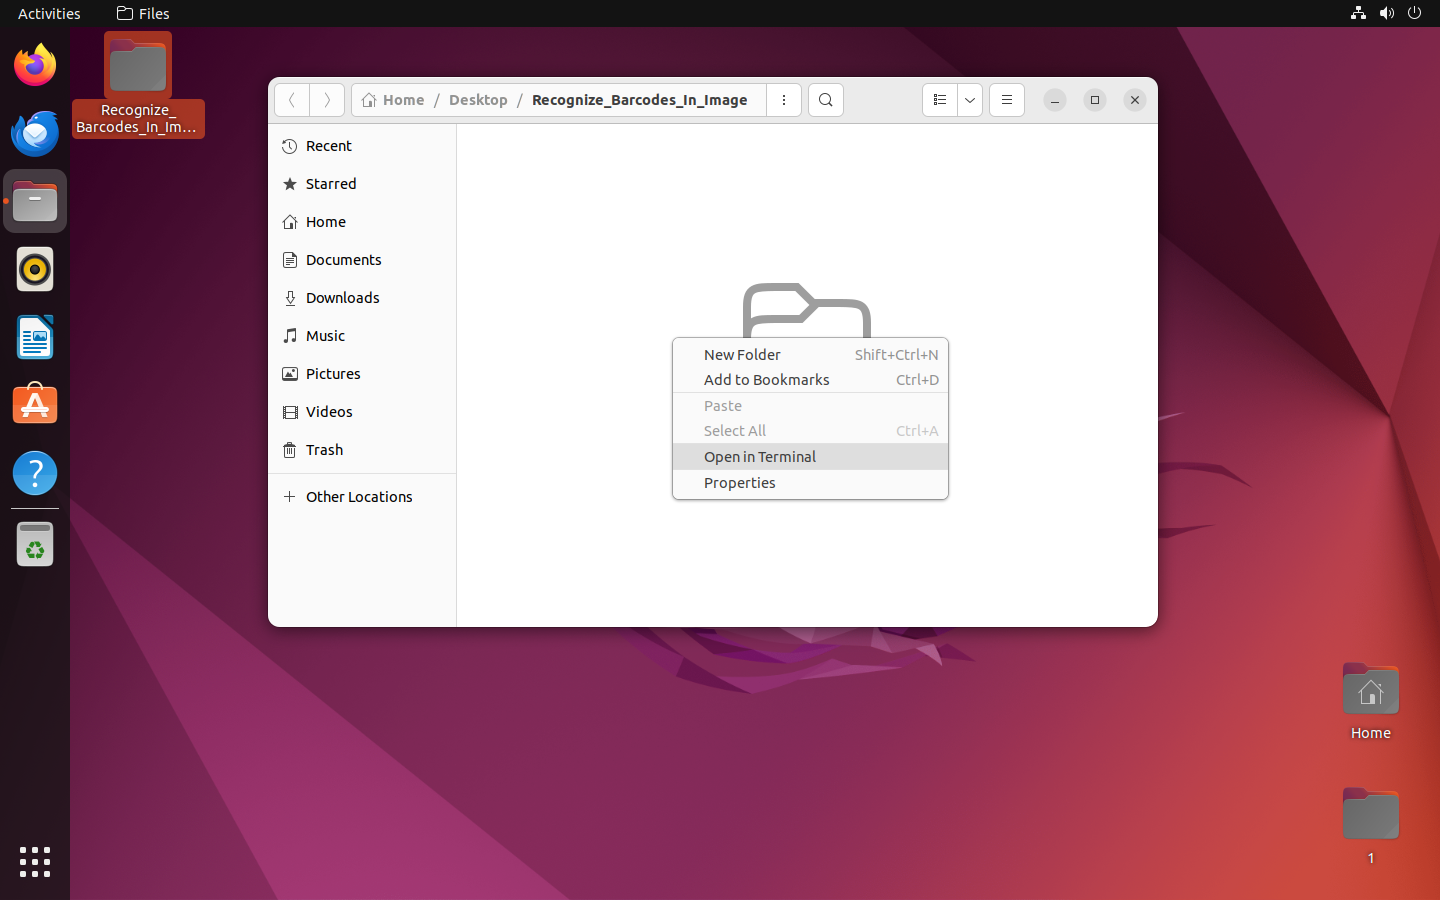Image resolution: width=1440 pixels, height=900 pixels.
Task: Click the search magnifier icon in Files
Action: click(x=825, y=100)
